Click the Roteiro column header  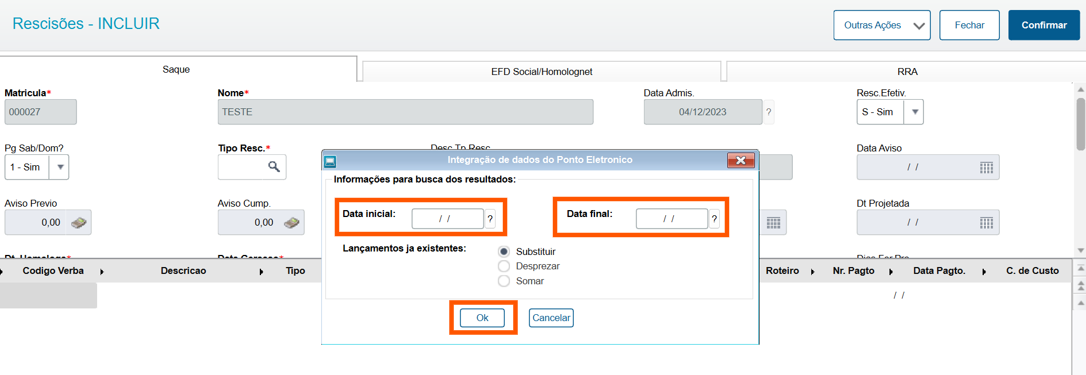783,271
